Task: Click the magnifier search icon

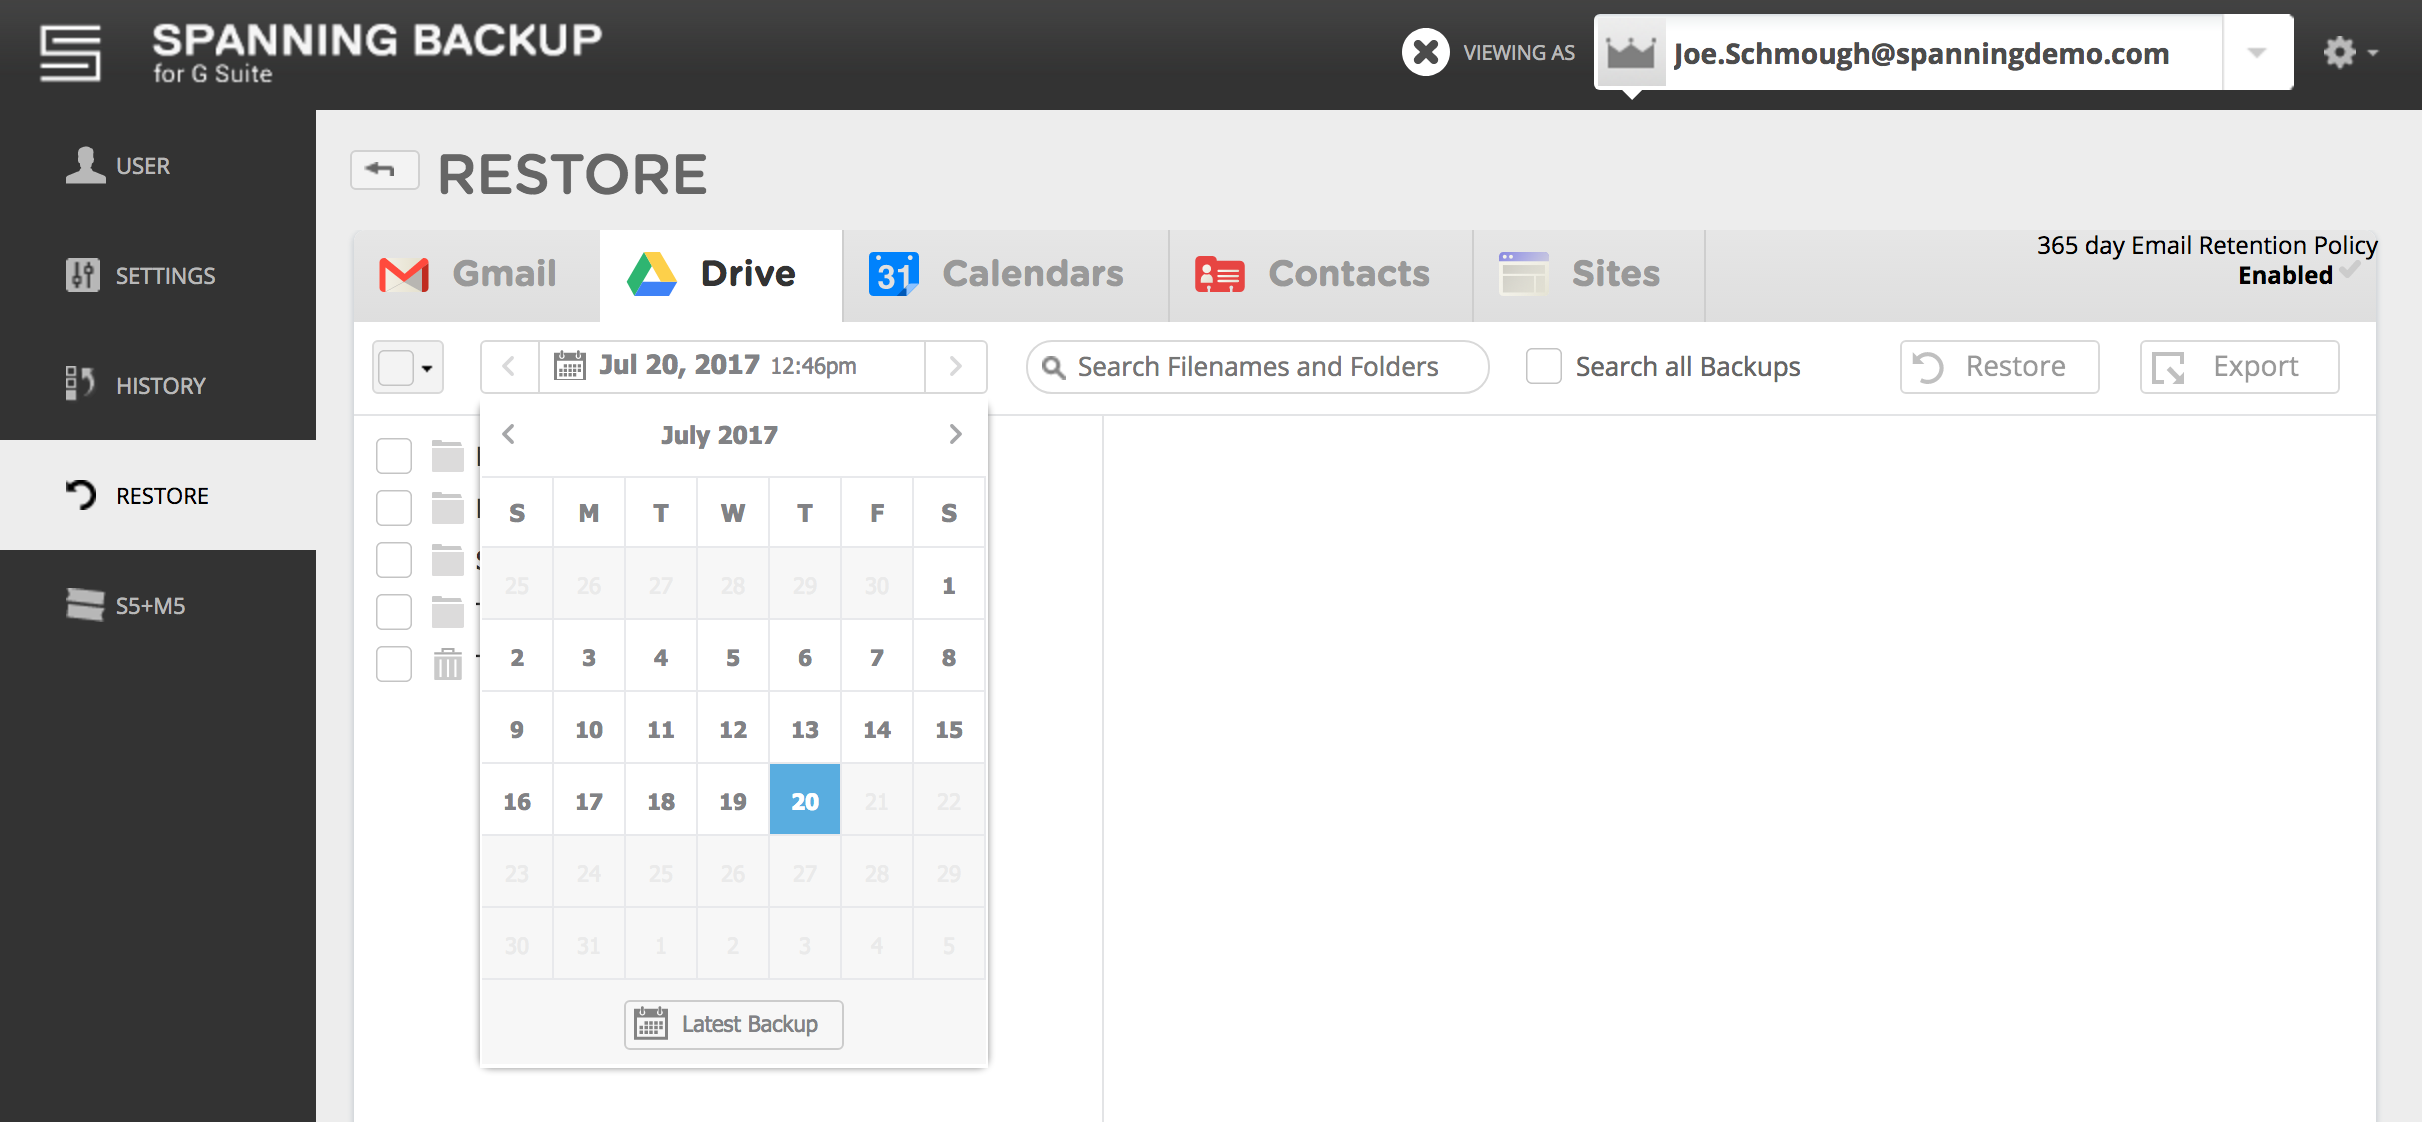Action: coord(1053,368)
